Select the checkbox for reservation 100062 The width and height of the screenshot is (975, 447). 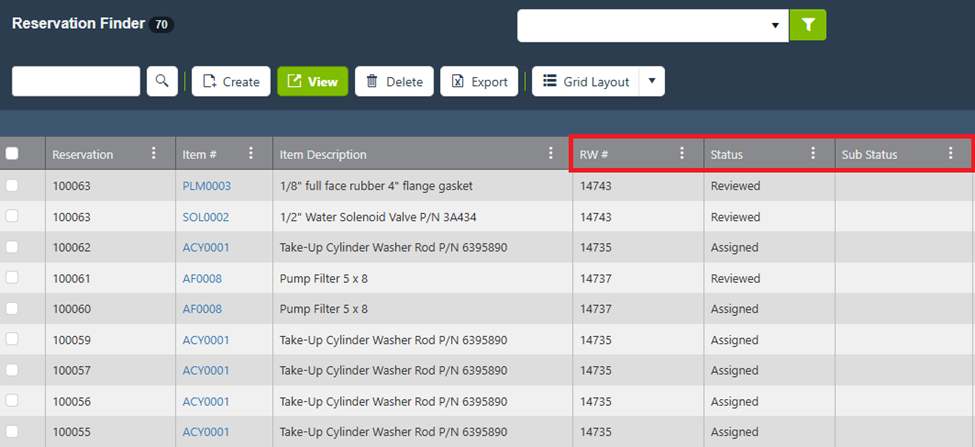[x=12, y=247]
